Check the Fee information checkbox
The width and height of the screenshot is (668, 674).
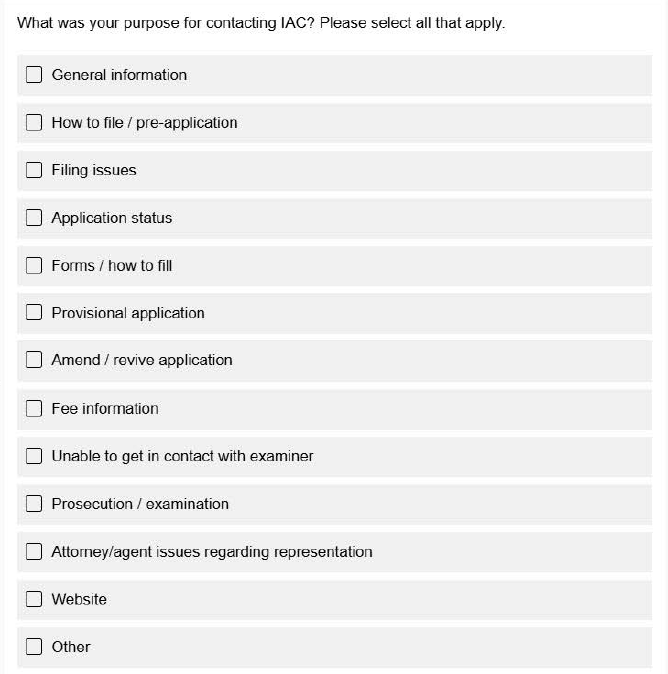coord(34,408)
